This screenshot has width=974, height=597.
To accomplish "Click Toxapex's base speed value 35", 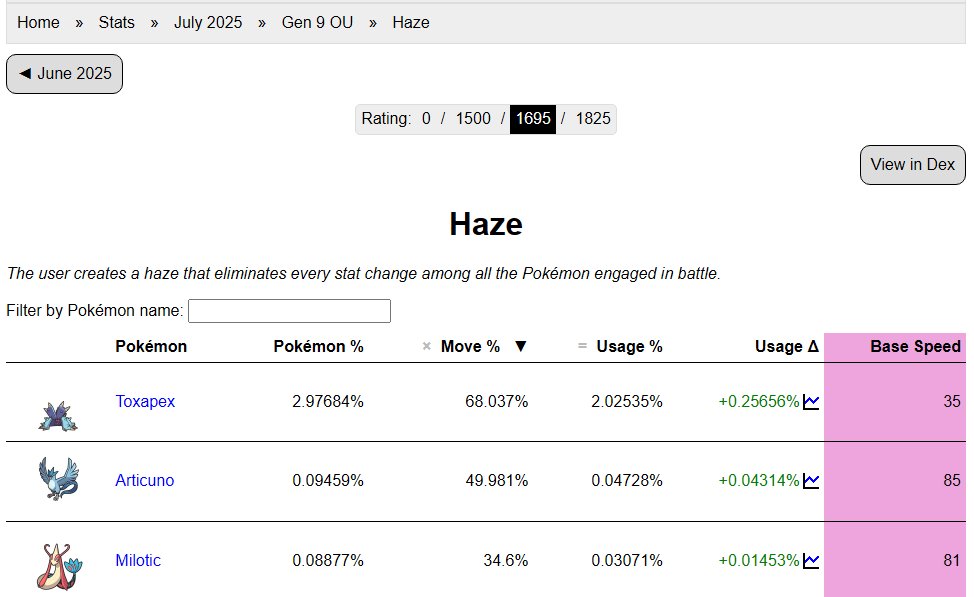I will click(x=952, y=402).
